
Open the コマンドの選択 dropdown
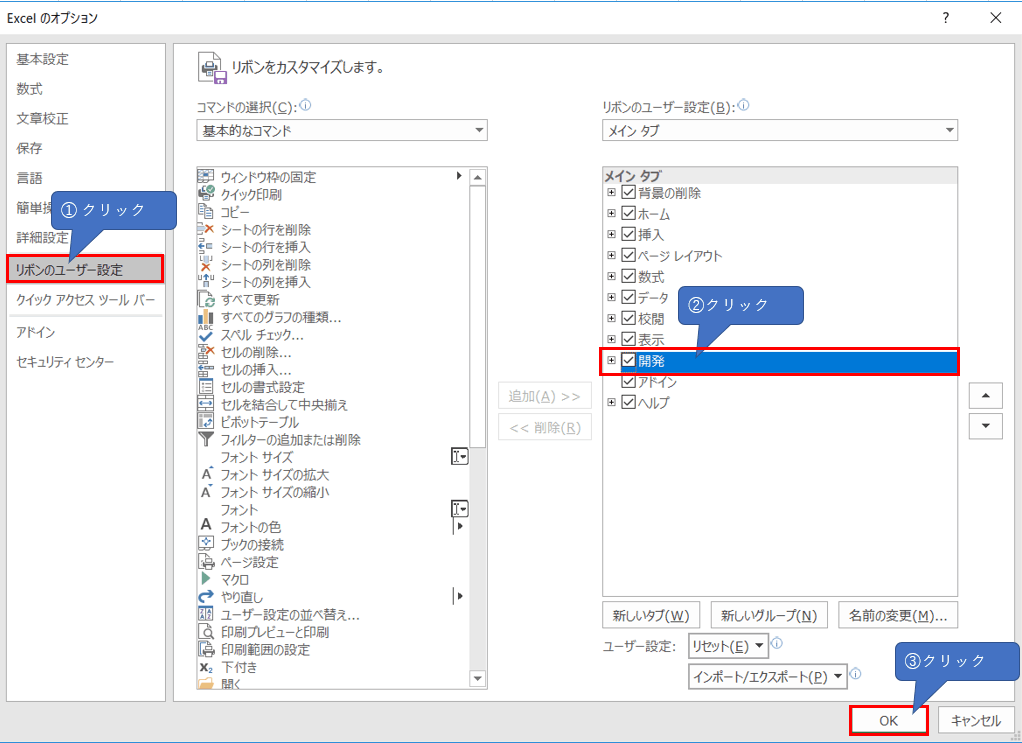[342, 130]
